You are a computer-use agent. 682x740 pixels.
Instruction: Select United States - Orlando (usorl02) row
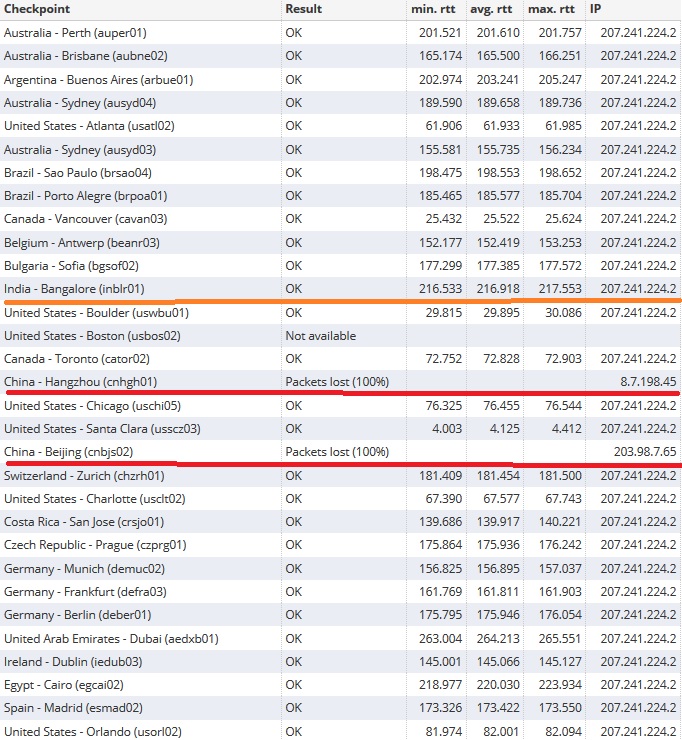(92, 731)
